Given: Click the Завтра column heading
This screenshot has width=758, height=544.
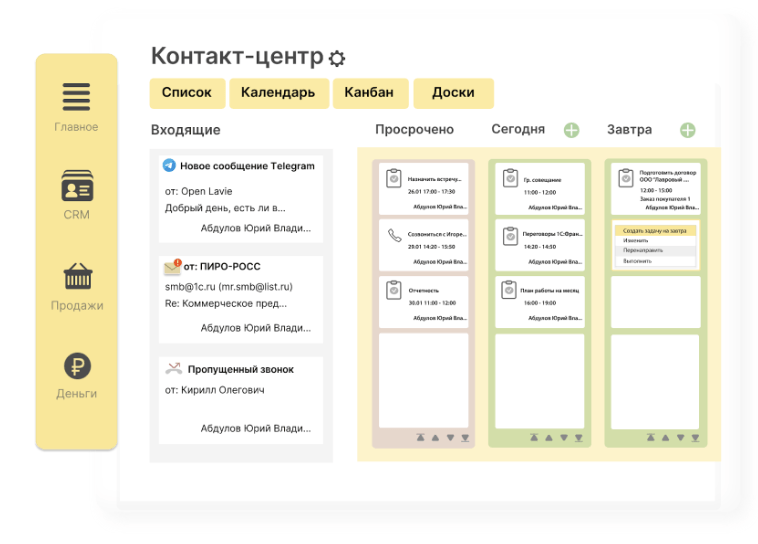Looking at the screenshot, I should pos(629,130).
